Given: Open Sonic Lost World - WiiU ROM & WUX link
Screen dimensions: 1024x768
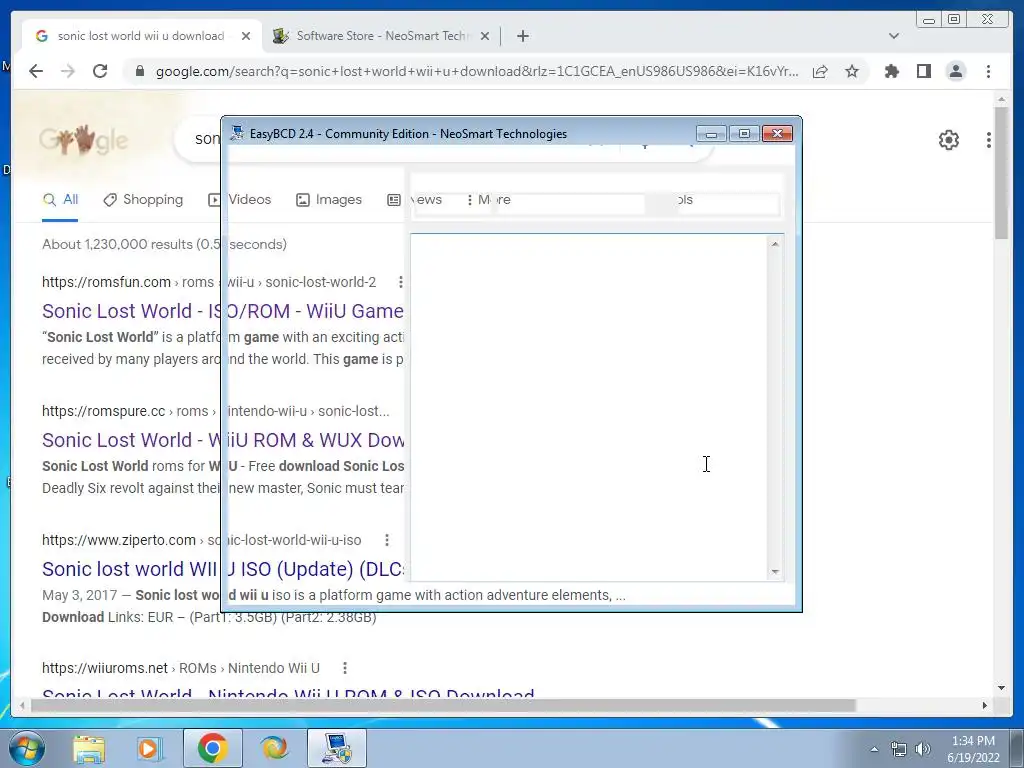Looking at the screenshot, I should click(x=223, y=440).
